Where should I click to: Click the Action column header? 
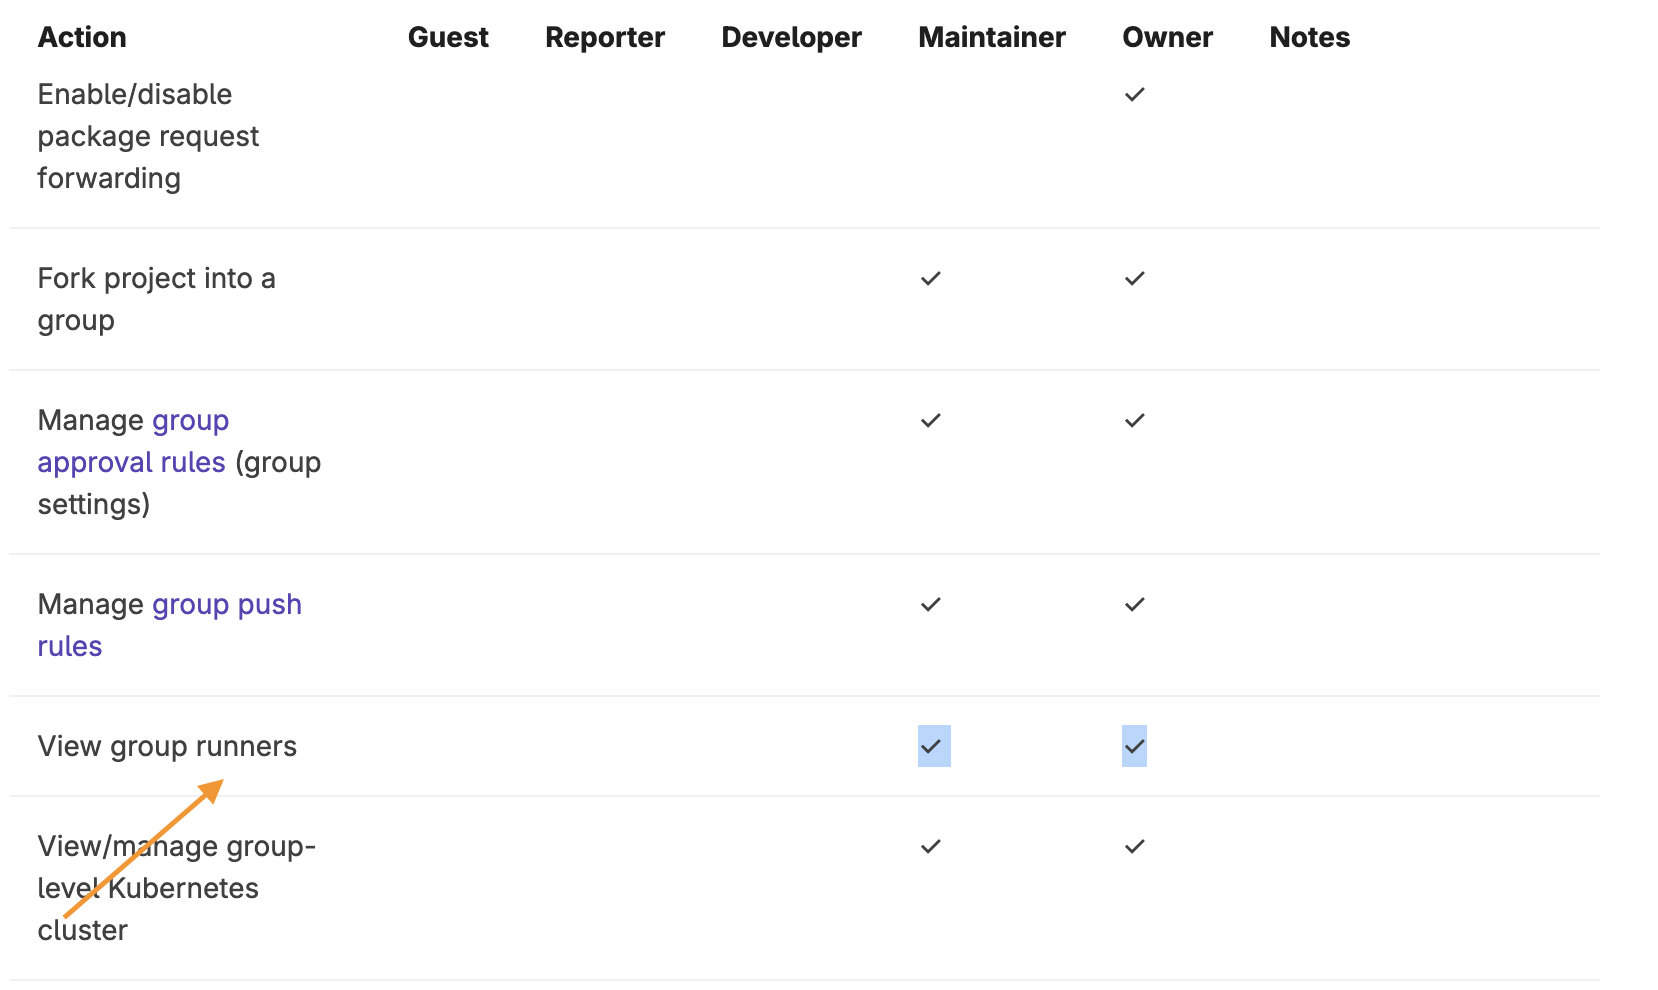coord(82,38)
